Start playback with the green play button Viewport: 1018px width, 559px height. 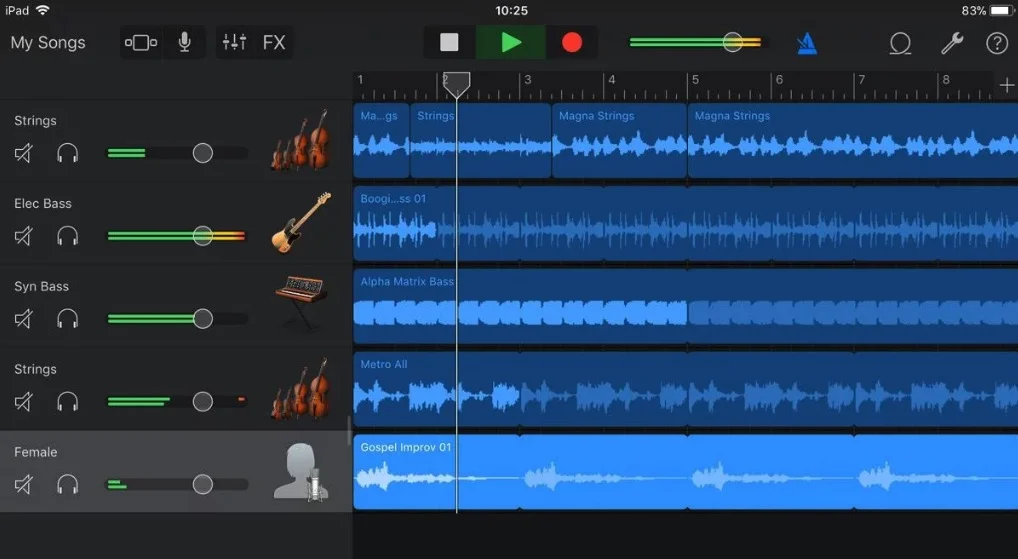[511, 43]
